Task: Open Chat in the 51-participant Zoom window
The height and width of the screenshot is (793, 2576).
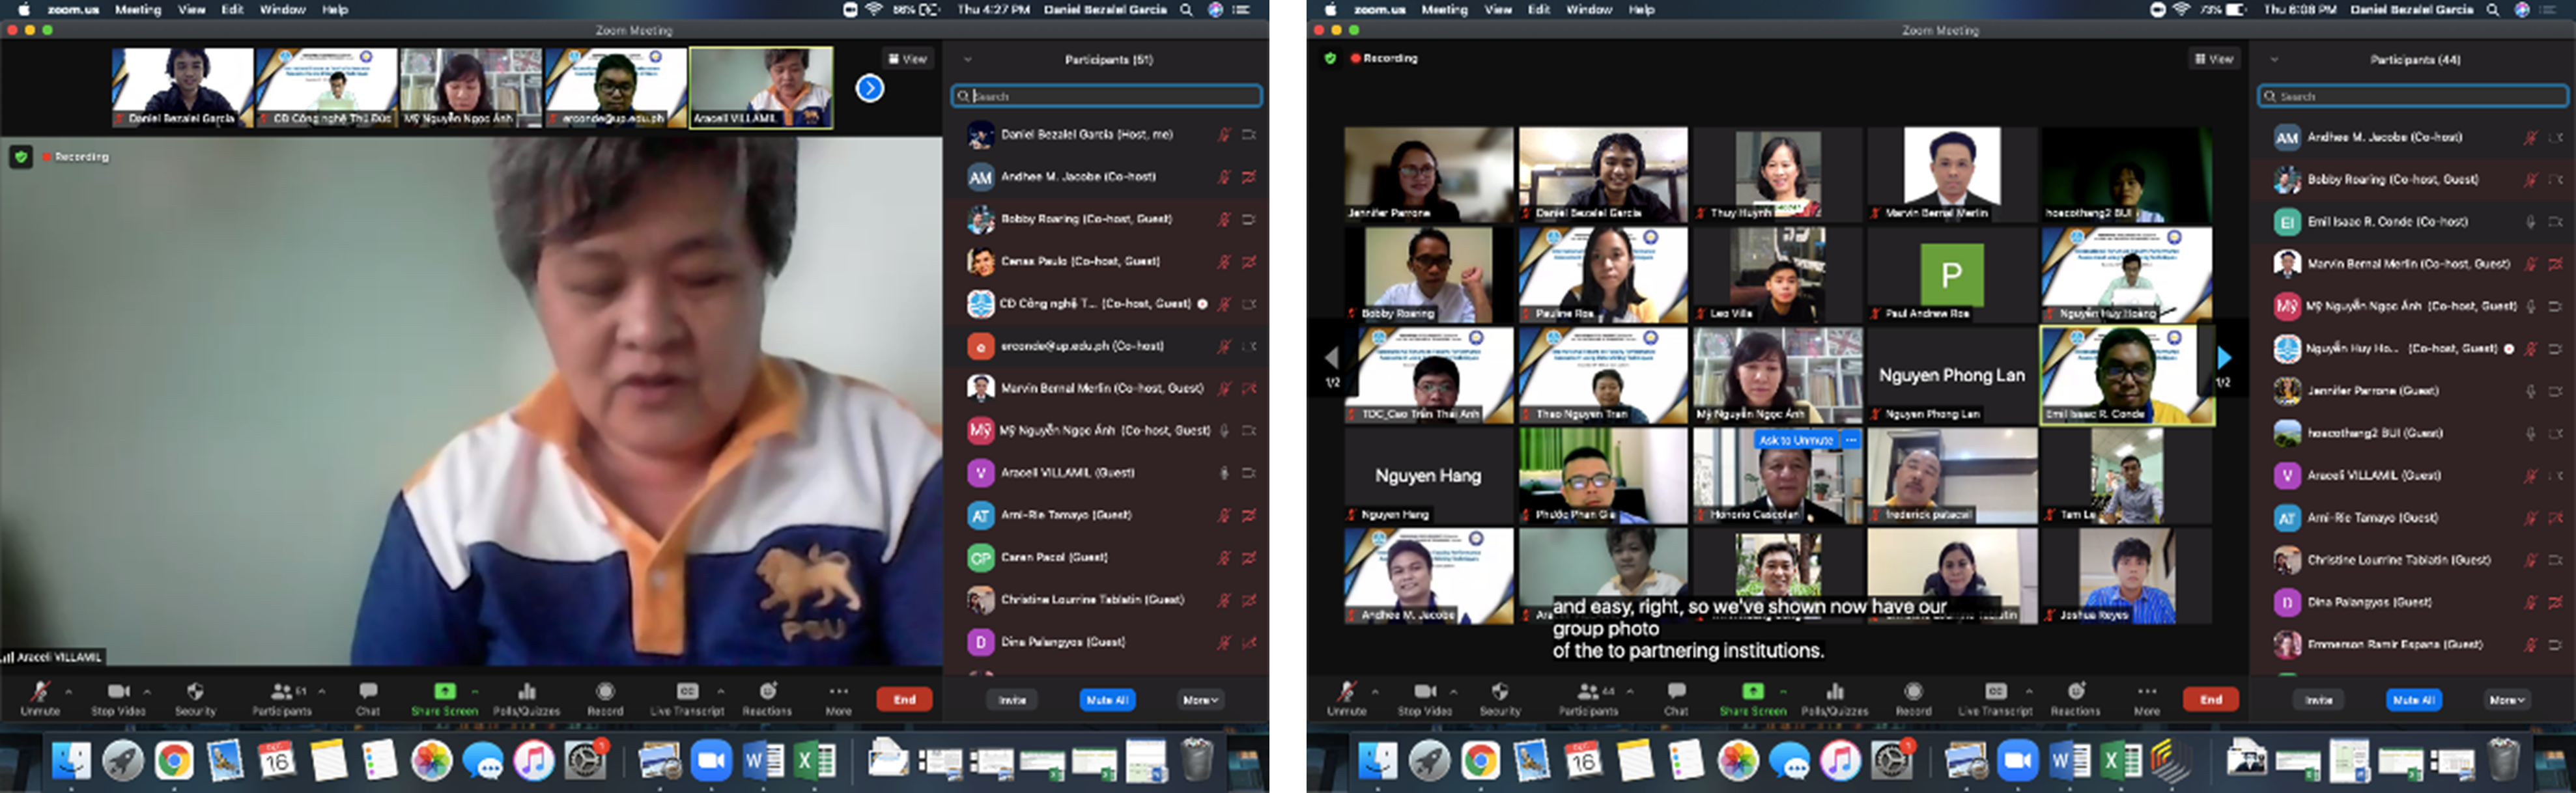Action: coord(368,698)
